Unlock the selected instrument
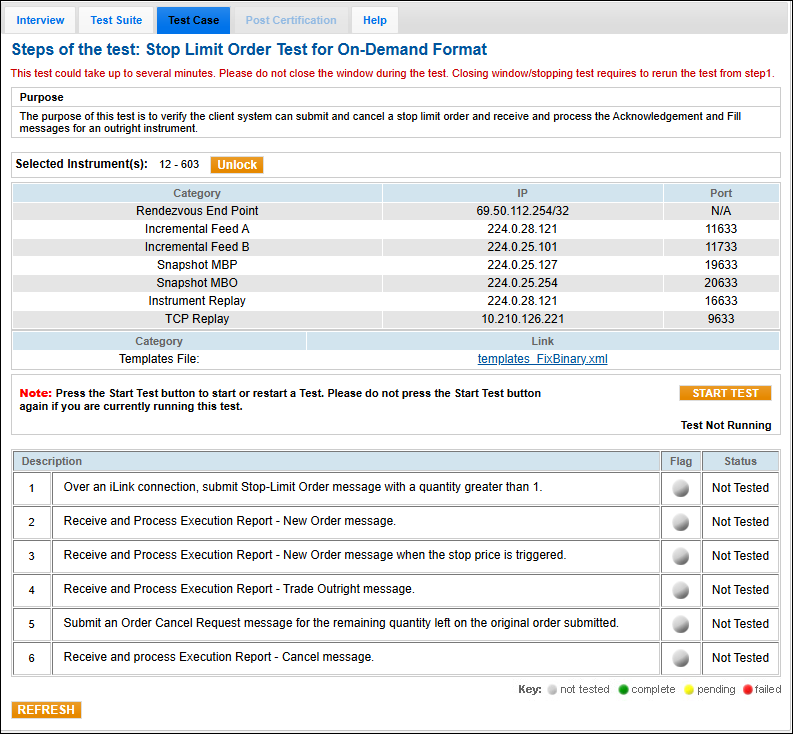Image resolution: width=793 pixels, height=734 pixels. click(x=237, y=165)
